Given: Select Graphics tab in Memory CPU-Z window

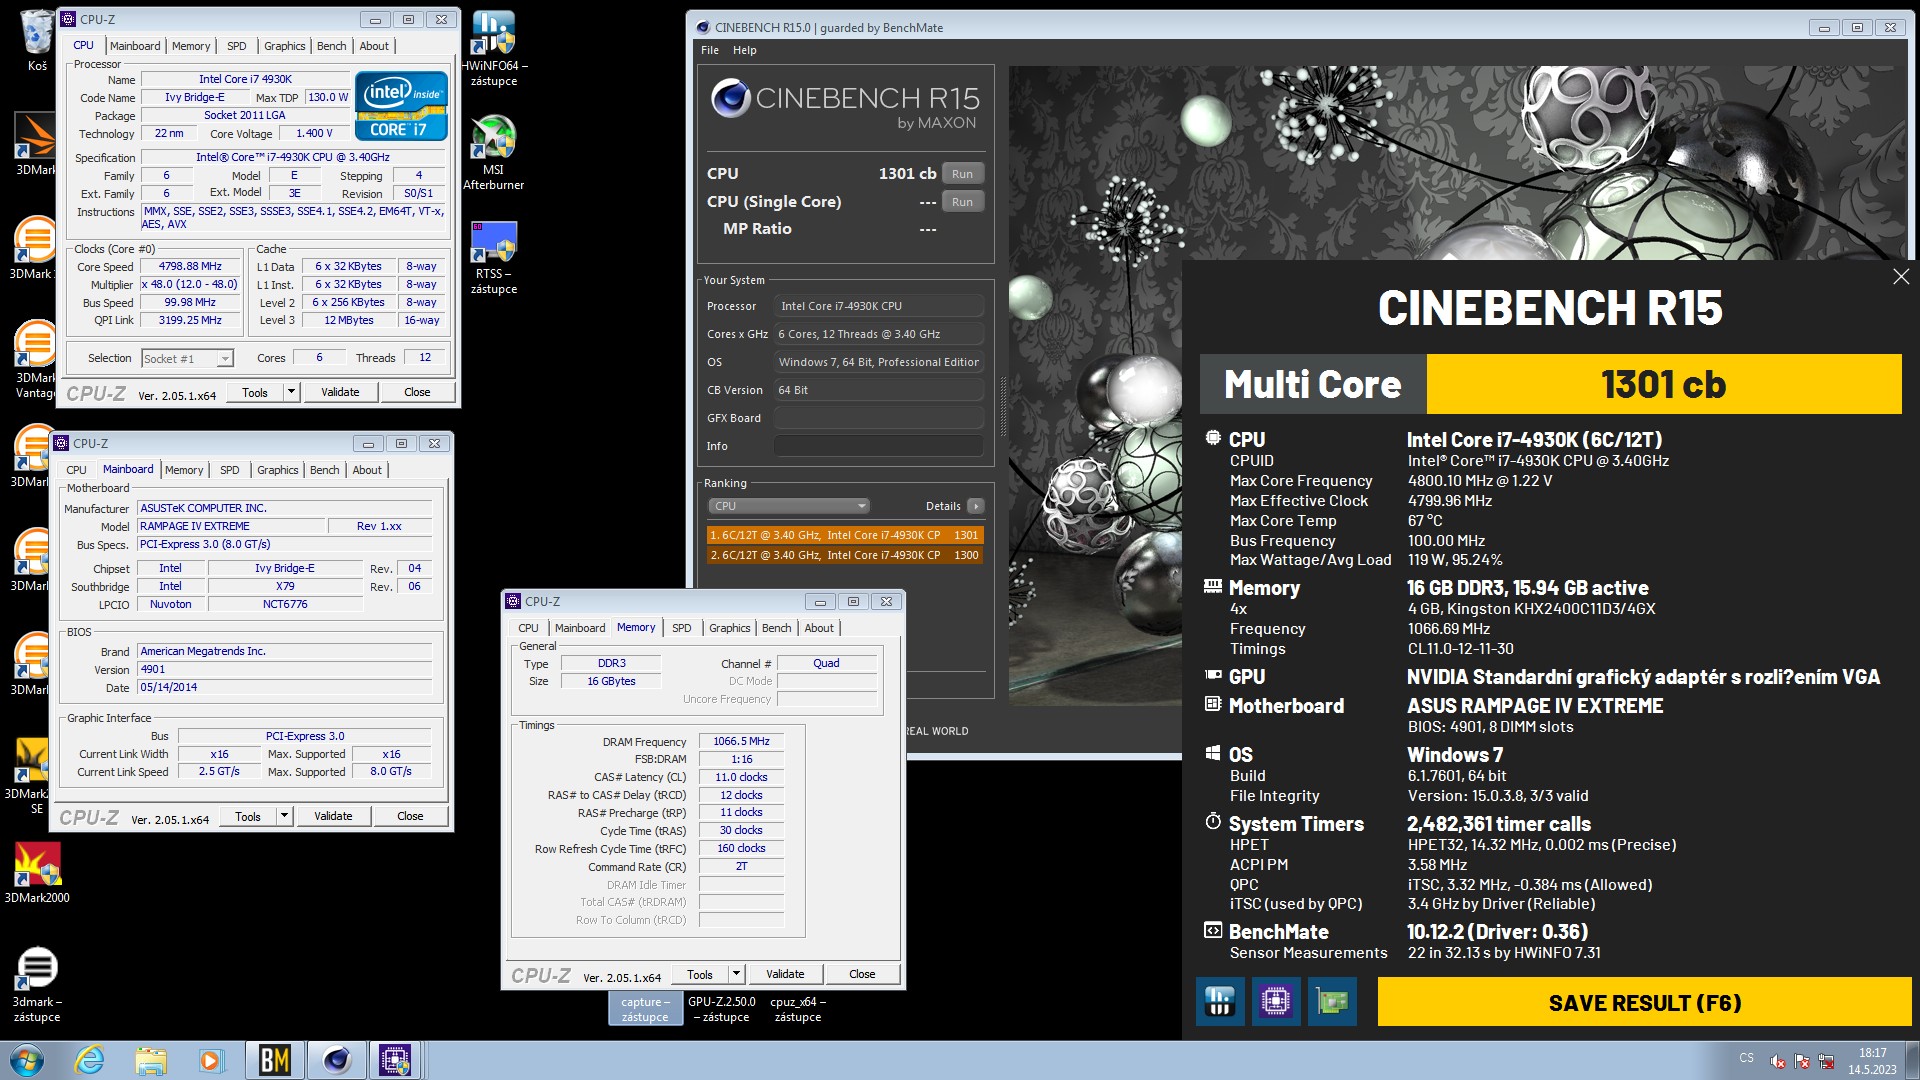Looking at the screenshot, I should click(729, 628).
